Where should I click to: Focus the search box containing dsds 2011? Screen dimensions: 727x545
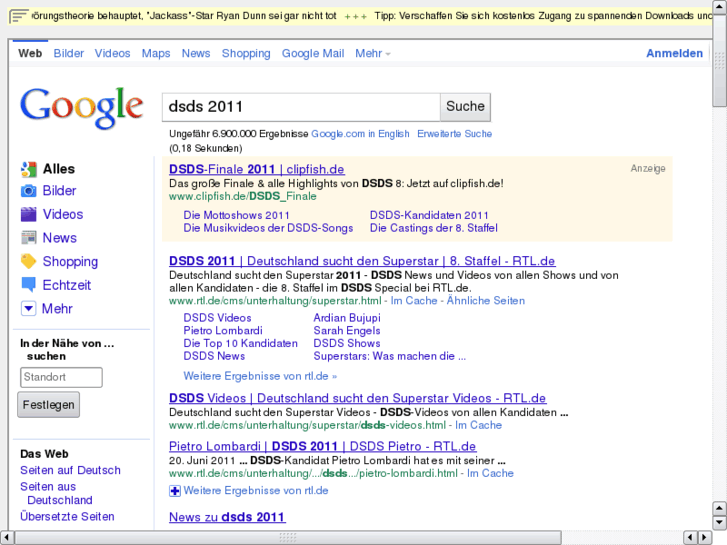301,107
